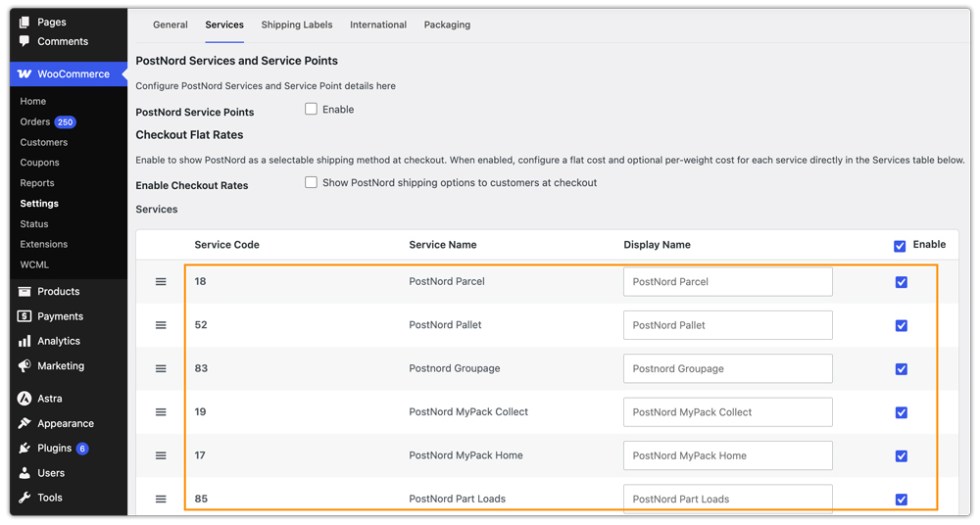The height and width of the screenshot is (525, 980).
Task: Click service code 52 cell
Action: (x=201, y=325)
